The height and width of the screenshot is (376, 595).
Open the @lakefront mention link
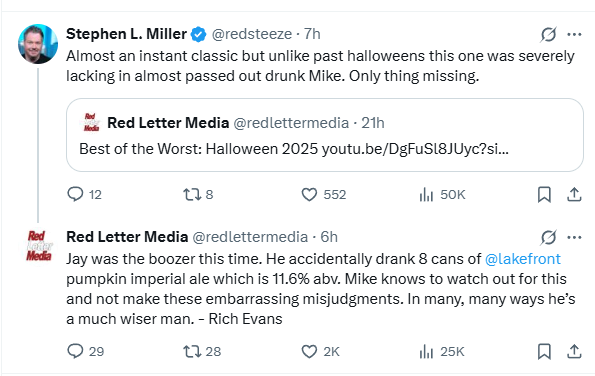tap(523, 259)
